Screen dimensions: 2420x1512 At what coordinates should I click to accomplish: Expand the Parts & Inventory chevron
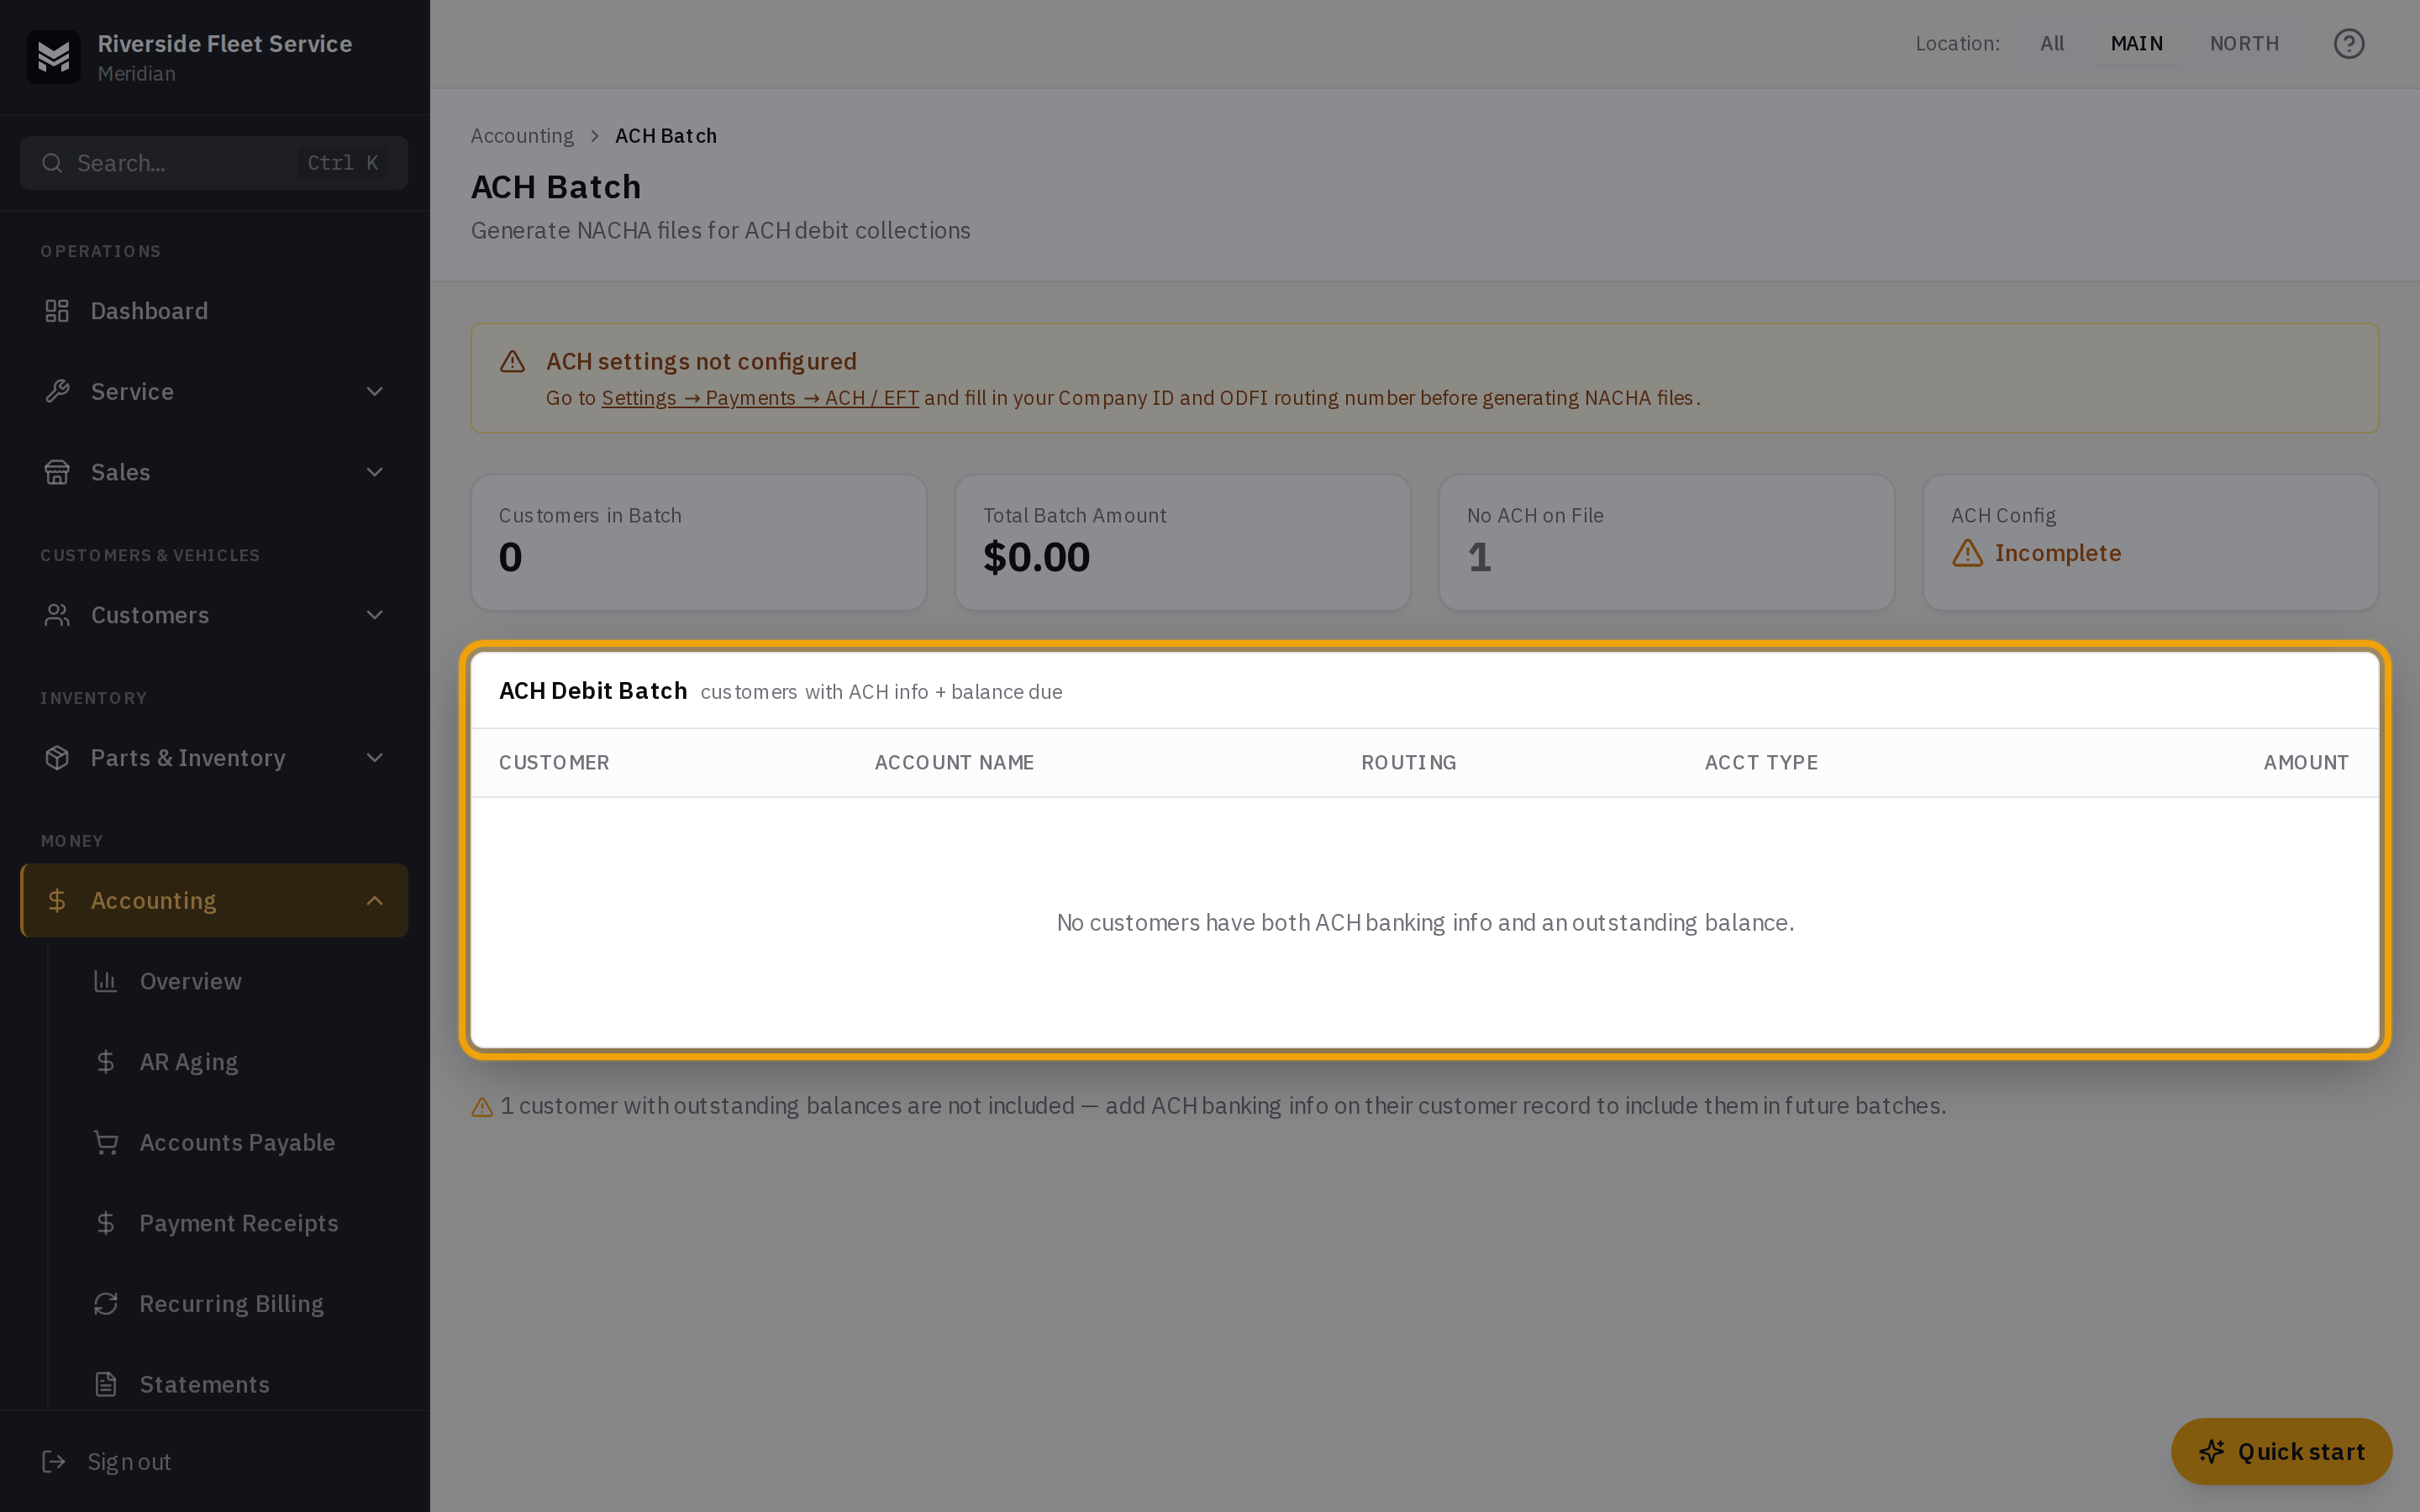[375, 758]
